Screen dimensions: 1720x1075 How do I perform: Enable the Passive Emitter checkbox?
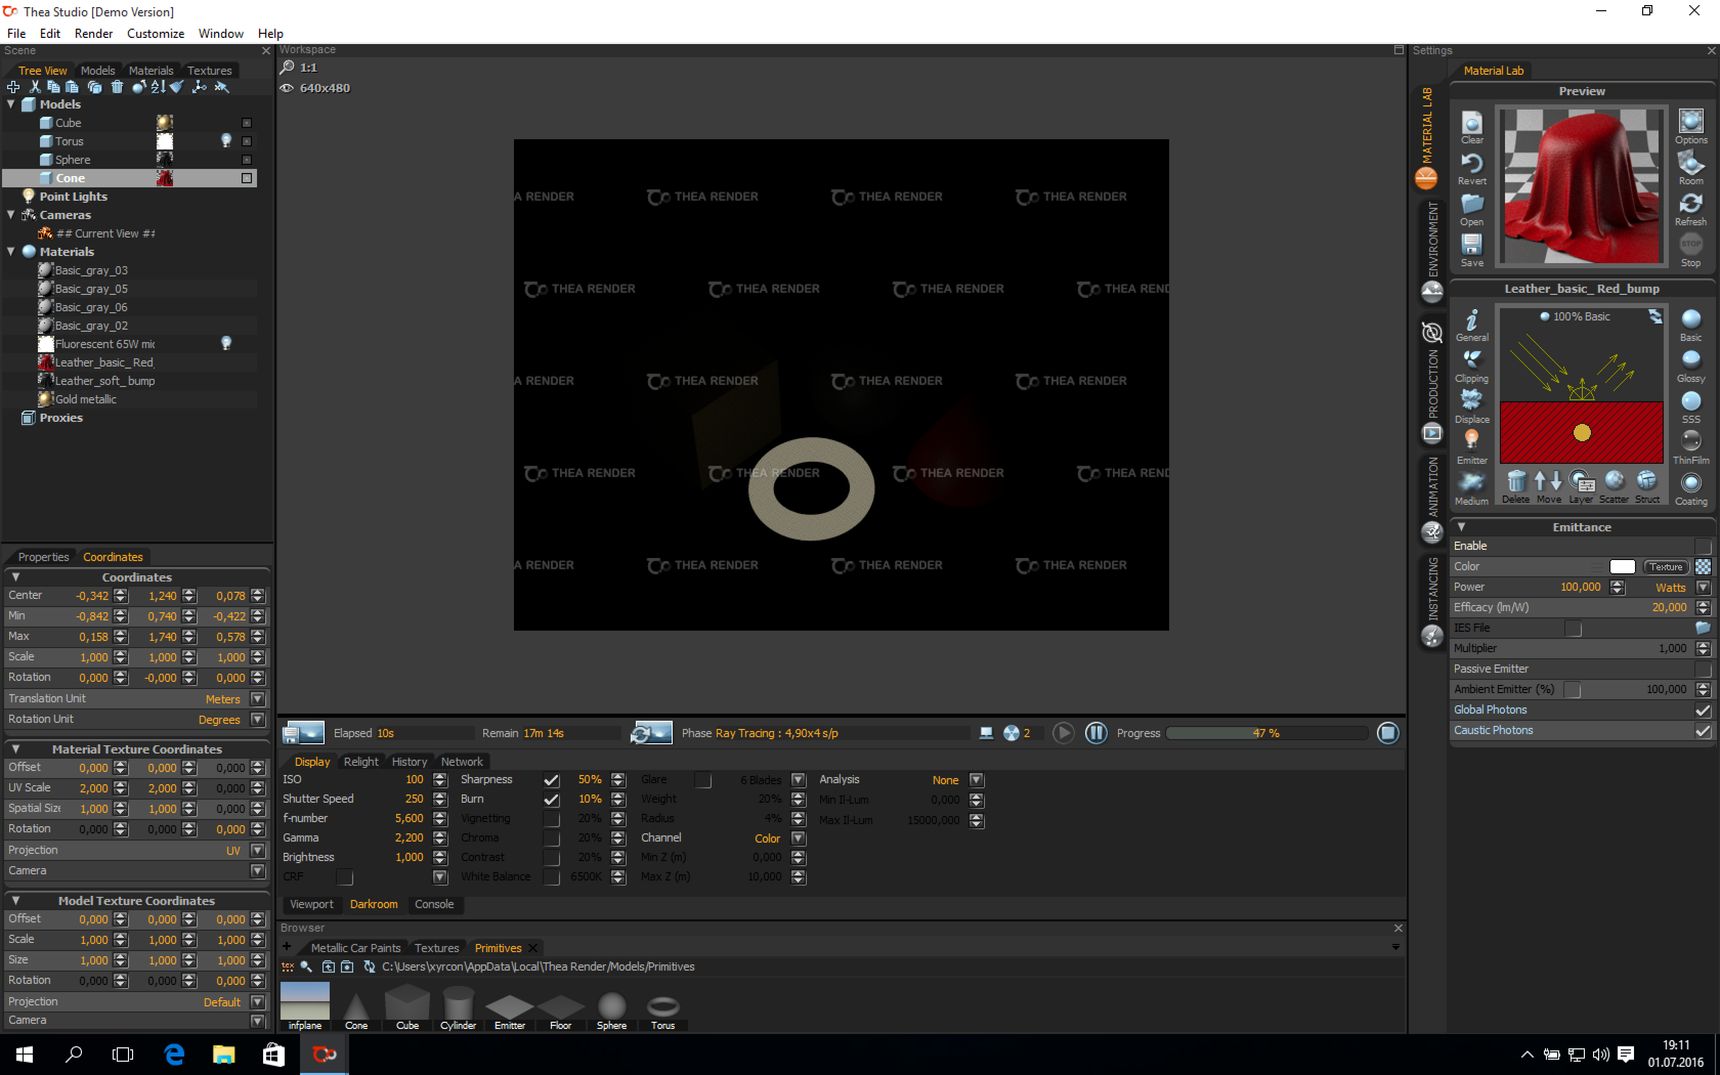pos(1703,669)
